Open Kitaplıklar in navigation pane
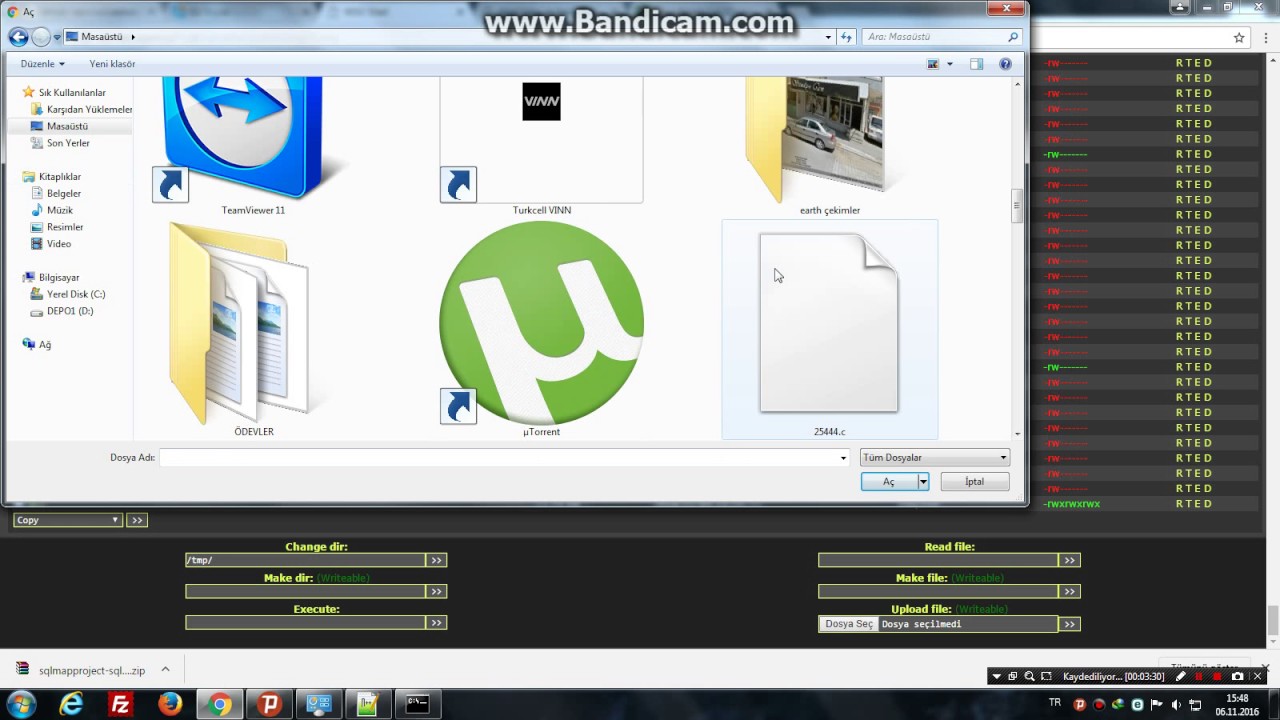 coord(60,176)
